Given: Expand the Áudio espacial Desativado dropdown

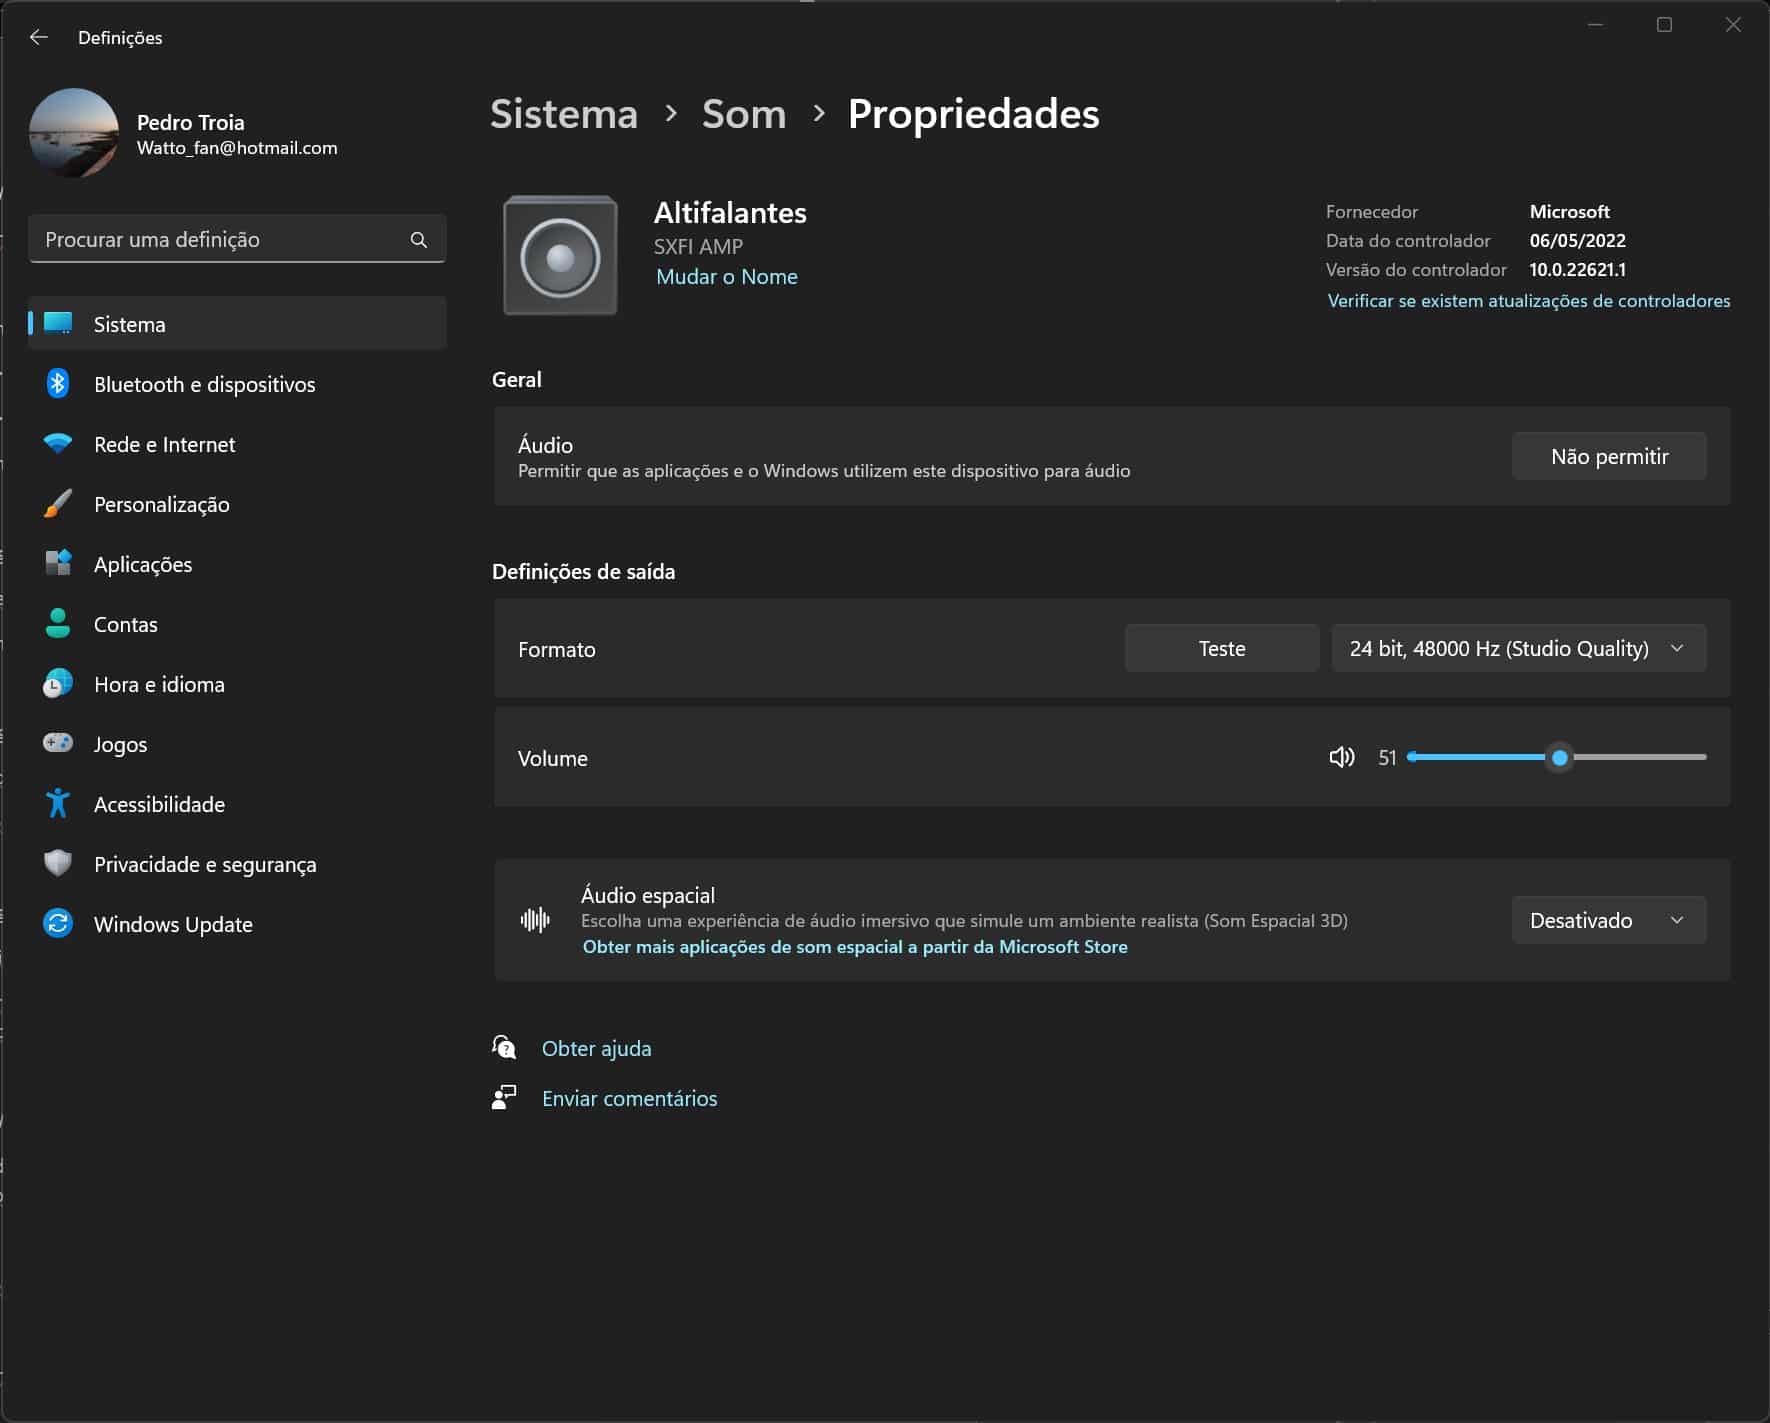Looking at the screenshot, I should click(1608, 920).
